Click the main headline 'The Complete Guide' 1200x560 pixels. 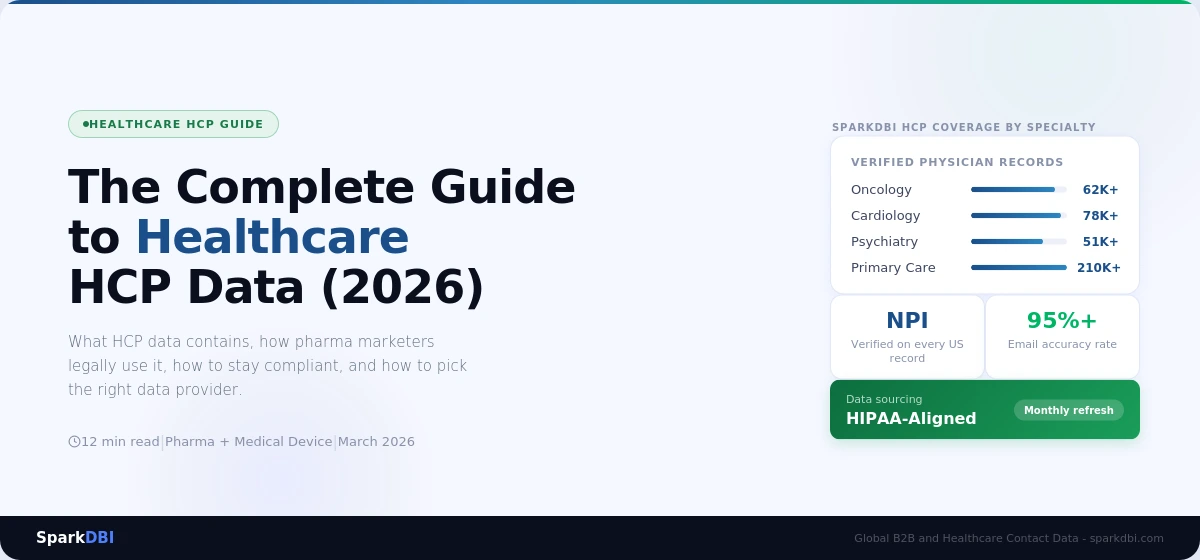pos(322,187)
